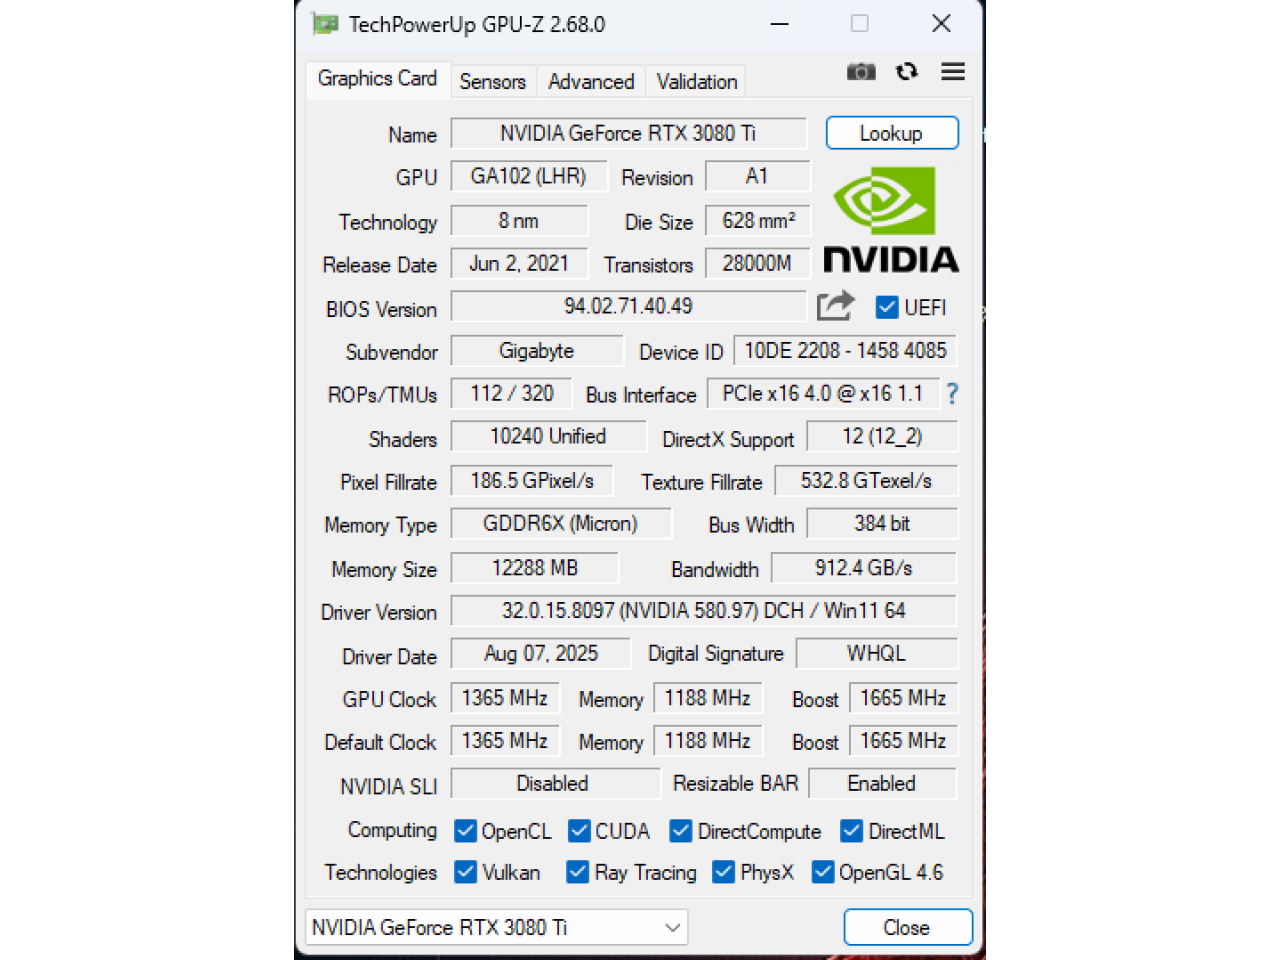Viewport: 1280px width, 960px height.
Task: Toggle the PhysX checkbox
Action: point(723,872)
